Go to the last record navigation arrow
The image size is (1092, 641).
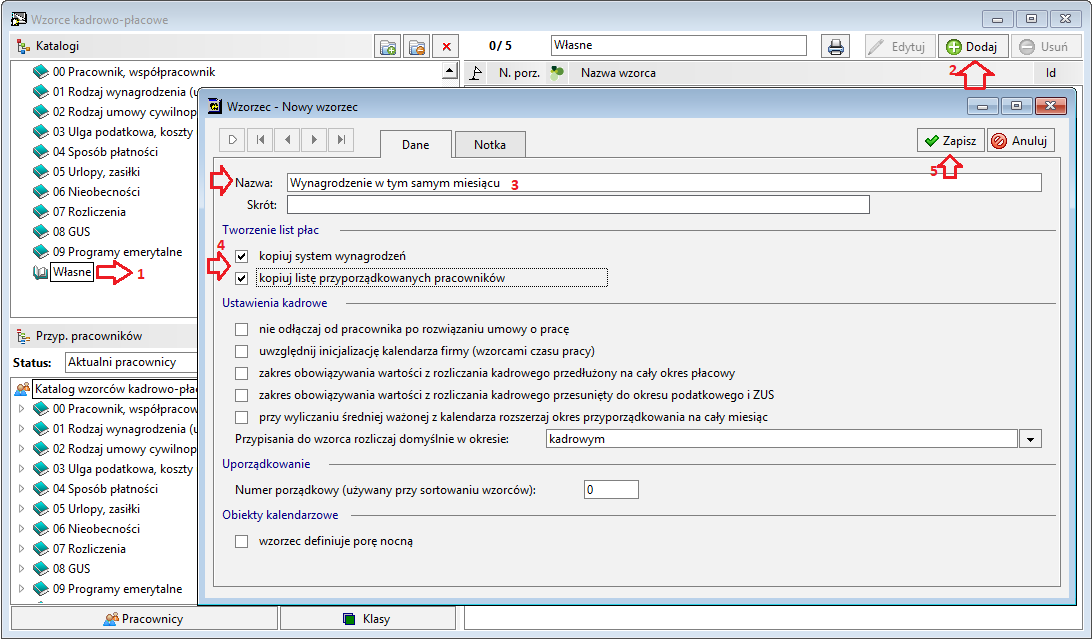[x=341, y=140]
